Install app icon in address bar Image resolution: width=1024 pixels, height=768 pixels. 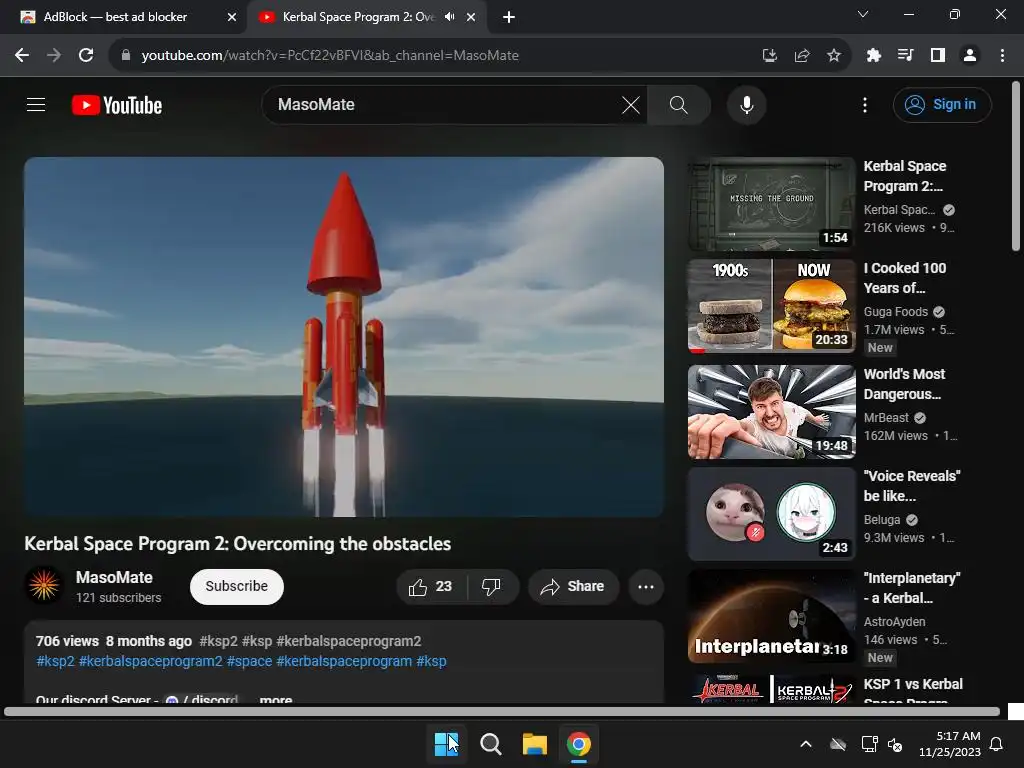click(x=770, y=56)
